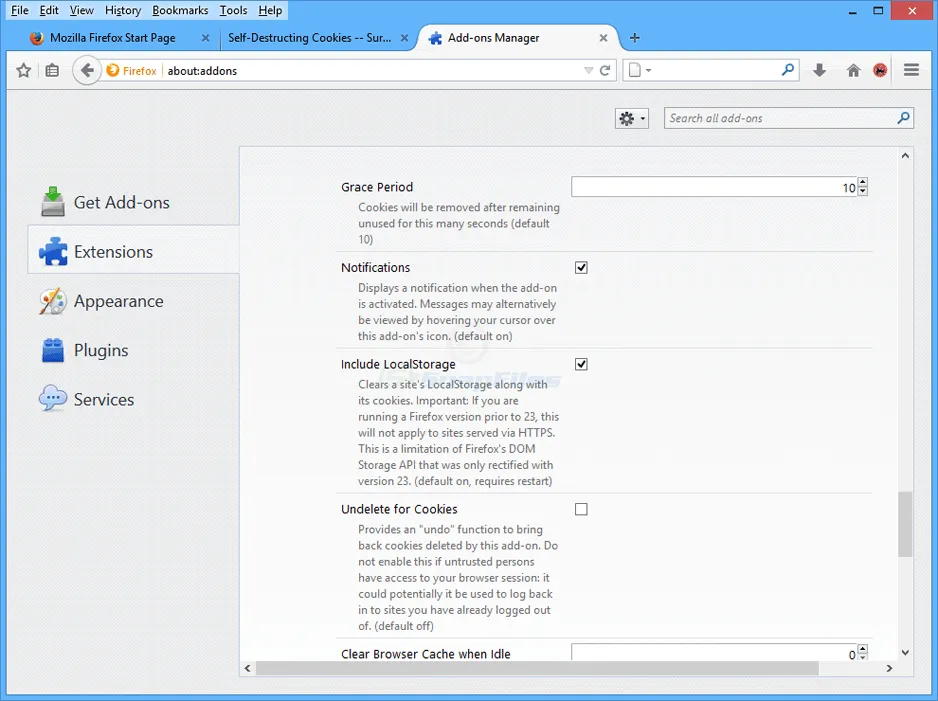The height and width of the screenshot is (701, 938).
Task: Disable the Notifications checkbox
Action: (581, 267)
